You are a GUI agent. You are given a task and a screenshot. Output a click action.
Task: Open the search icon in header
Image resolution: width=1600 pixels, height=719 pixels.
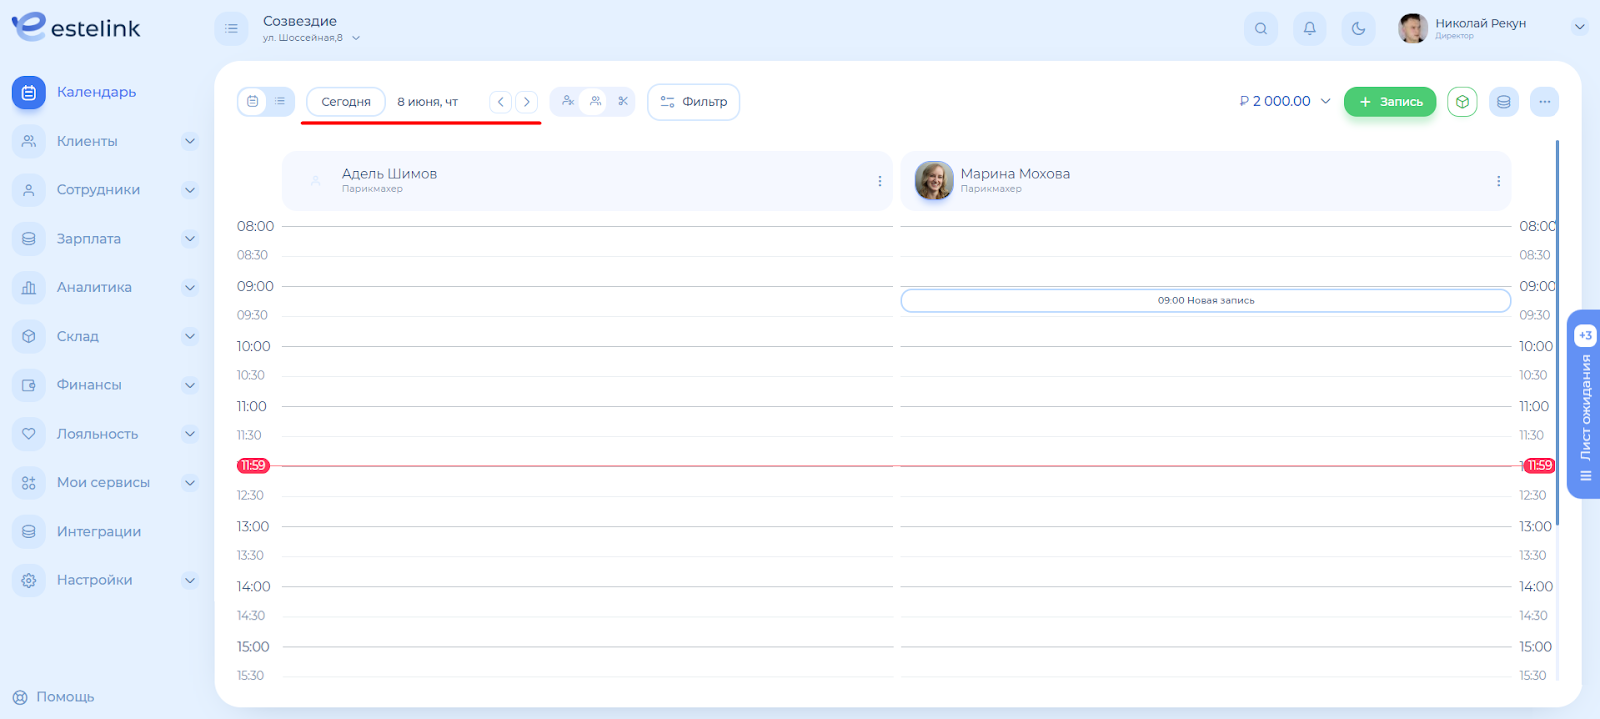(1260, 29)
